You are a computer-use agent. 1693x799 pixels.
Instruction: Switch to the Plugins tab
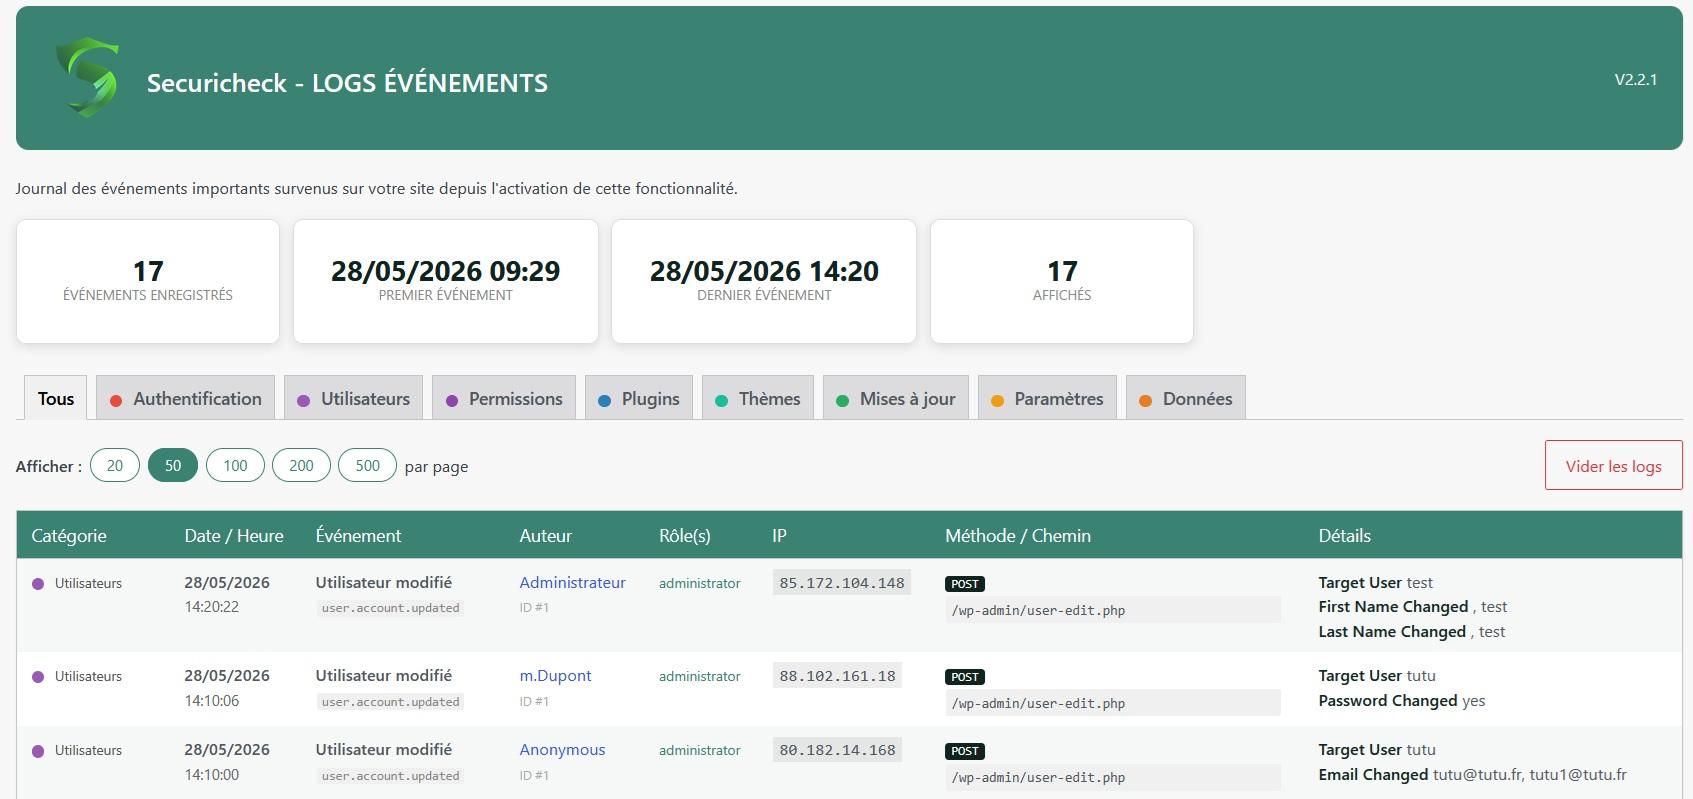coord(639,398)
